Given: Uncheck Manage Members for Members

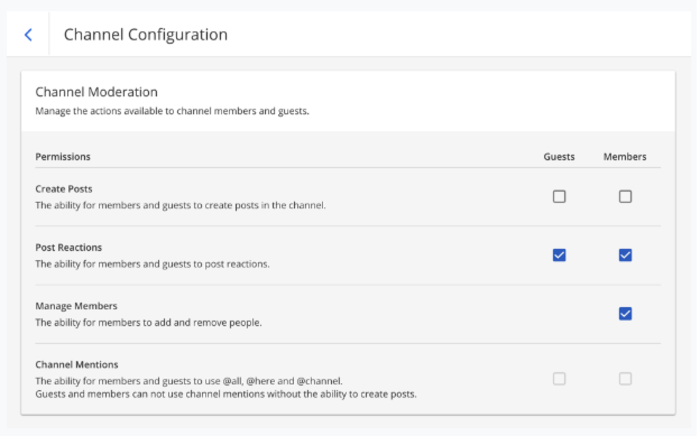Looking at the screenshot, I should [625, 314].
